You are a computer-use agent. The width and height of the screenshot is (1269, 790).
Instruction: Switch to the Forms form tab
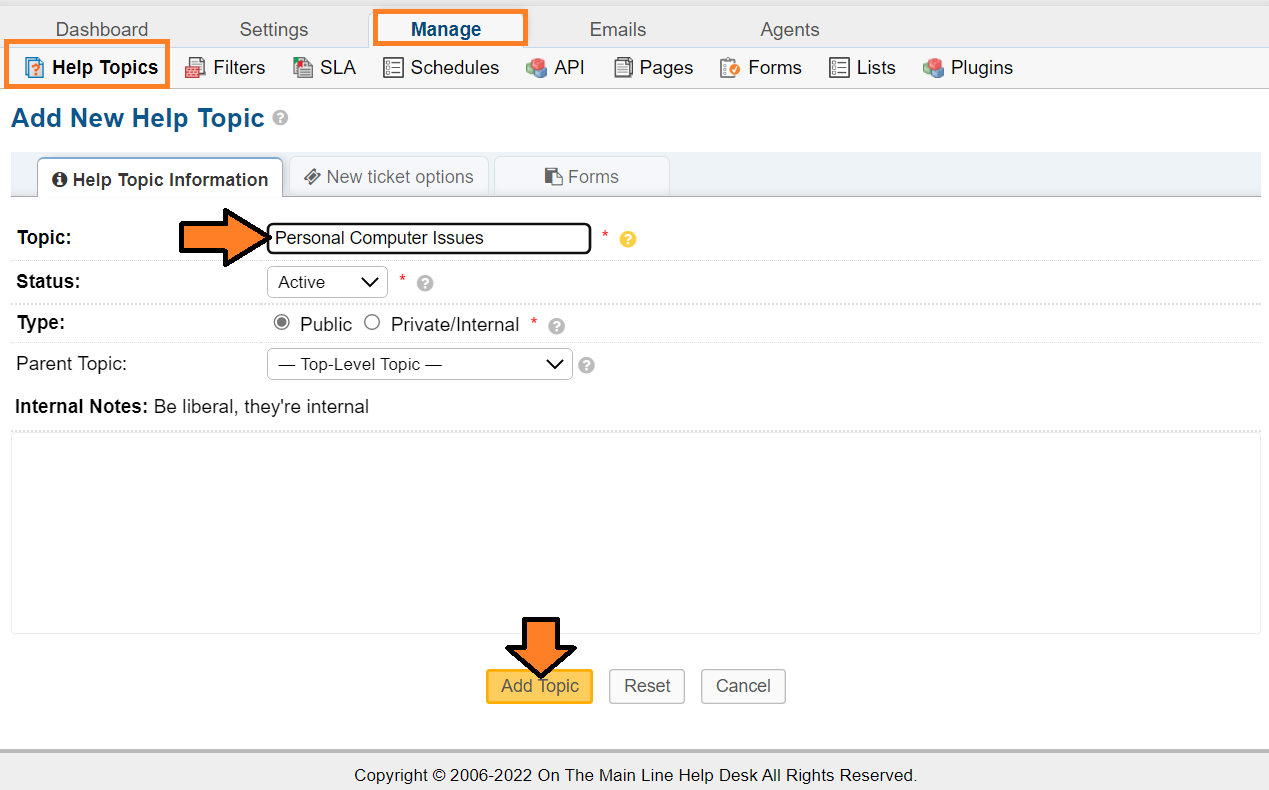point(582,176)
